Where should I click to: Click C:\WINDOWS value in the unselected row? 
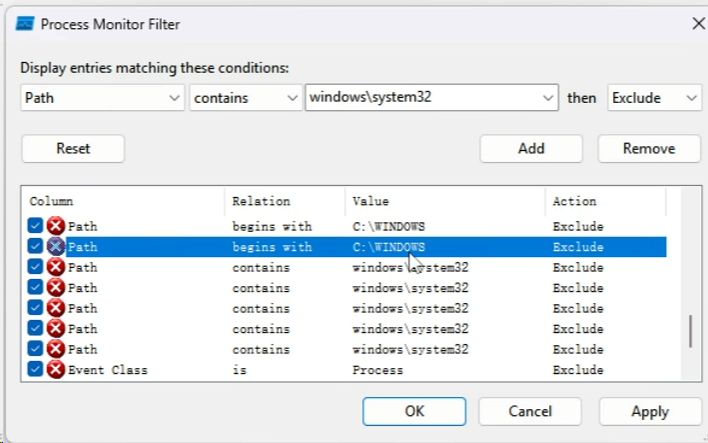(388, 226)
